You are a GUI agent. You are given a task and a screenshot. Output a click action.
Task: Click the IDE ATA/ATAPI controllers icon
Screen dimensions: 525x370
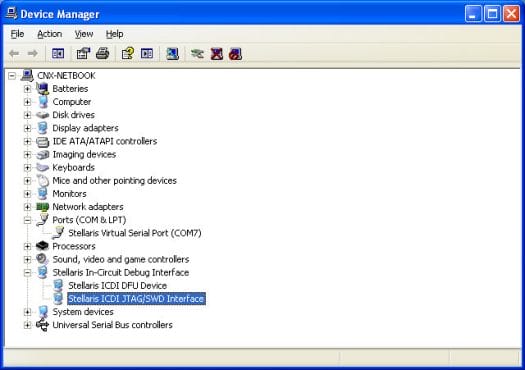point(43,141)
